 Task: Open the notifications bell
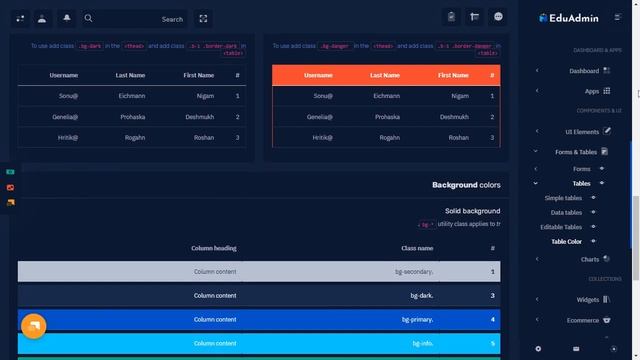(67, 19)
